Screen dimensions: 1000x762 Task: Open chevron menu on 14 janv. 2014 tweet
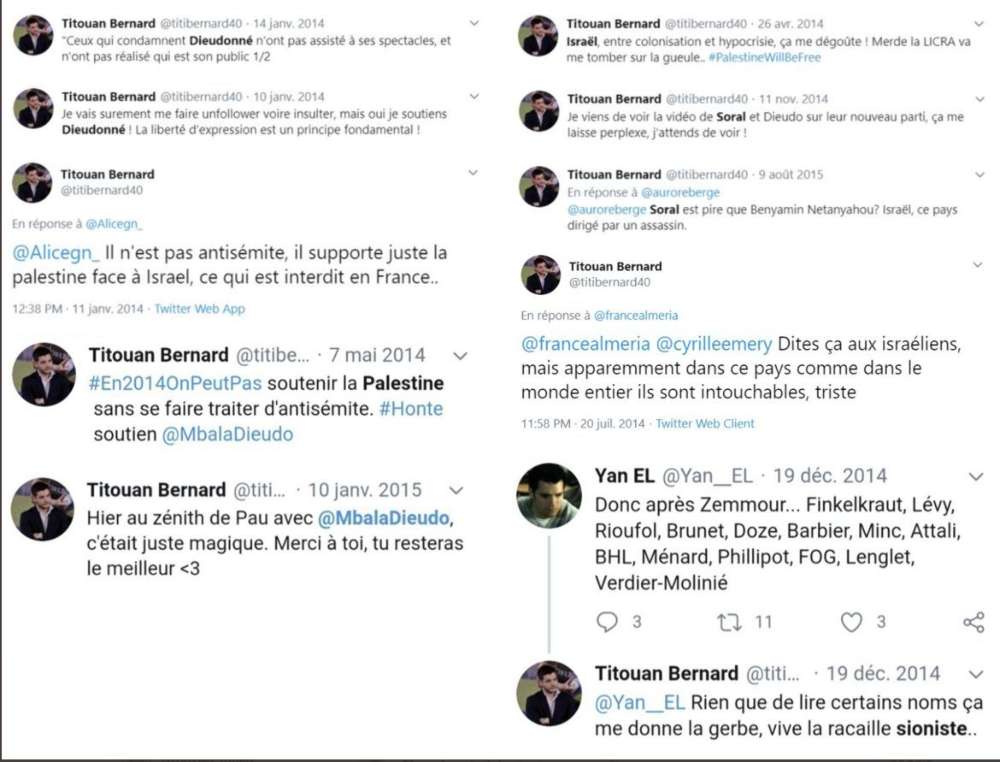[474, 23]
